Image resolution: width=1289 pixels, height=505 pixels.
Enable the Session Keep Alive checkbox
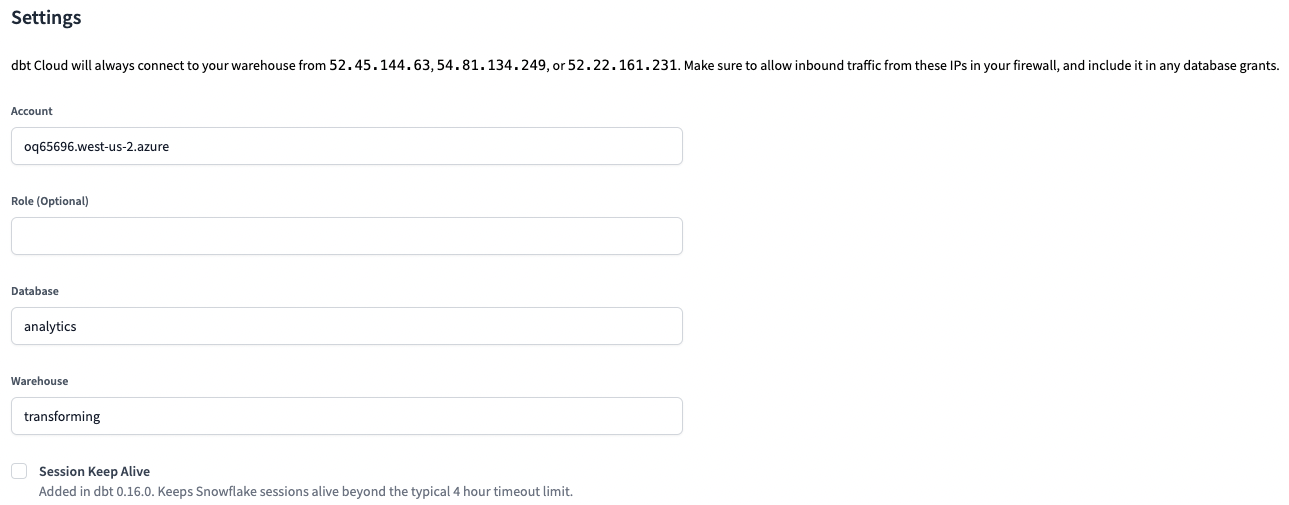click(x=19, y=471)
